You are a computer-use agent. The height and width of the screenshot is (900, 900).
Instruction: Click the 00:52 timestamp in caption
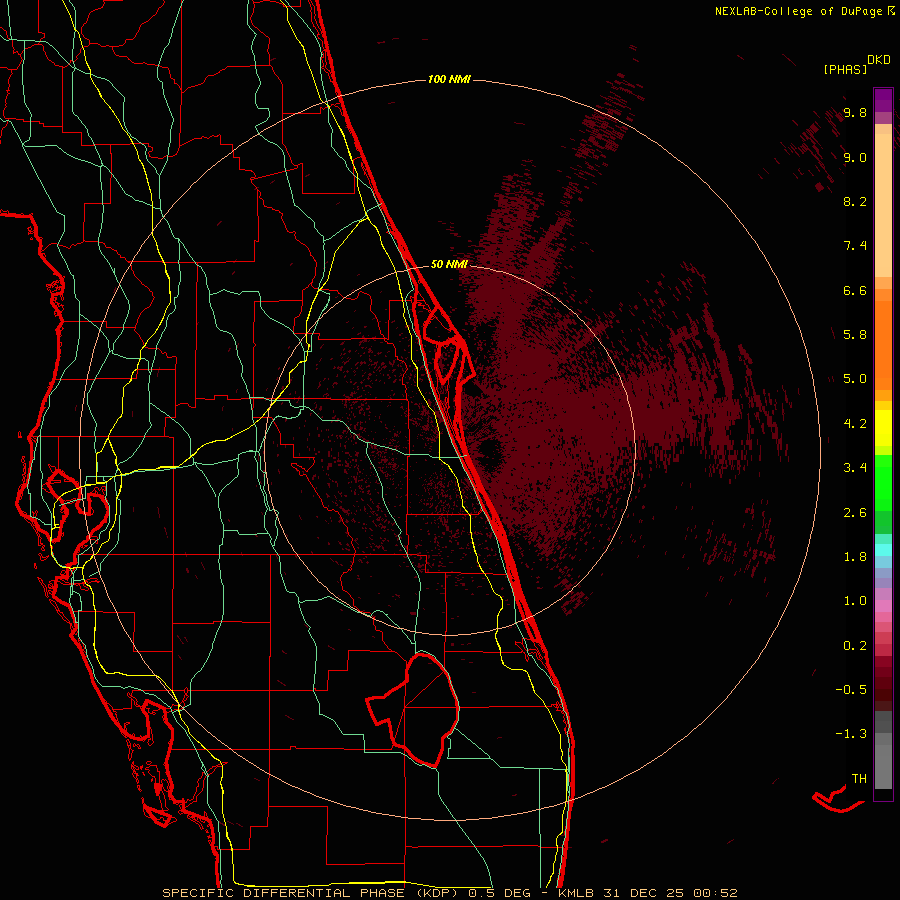point(715,893)
